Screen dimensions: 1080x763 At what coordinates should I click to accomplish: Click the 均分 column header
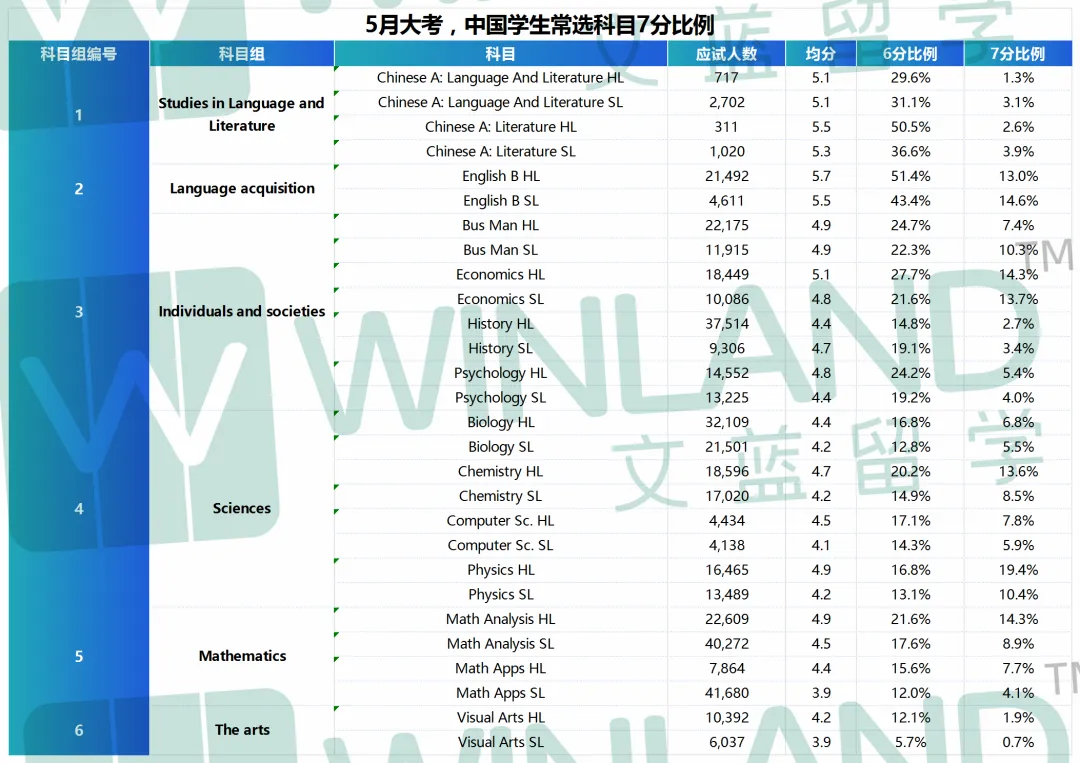[820, 54]
